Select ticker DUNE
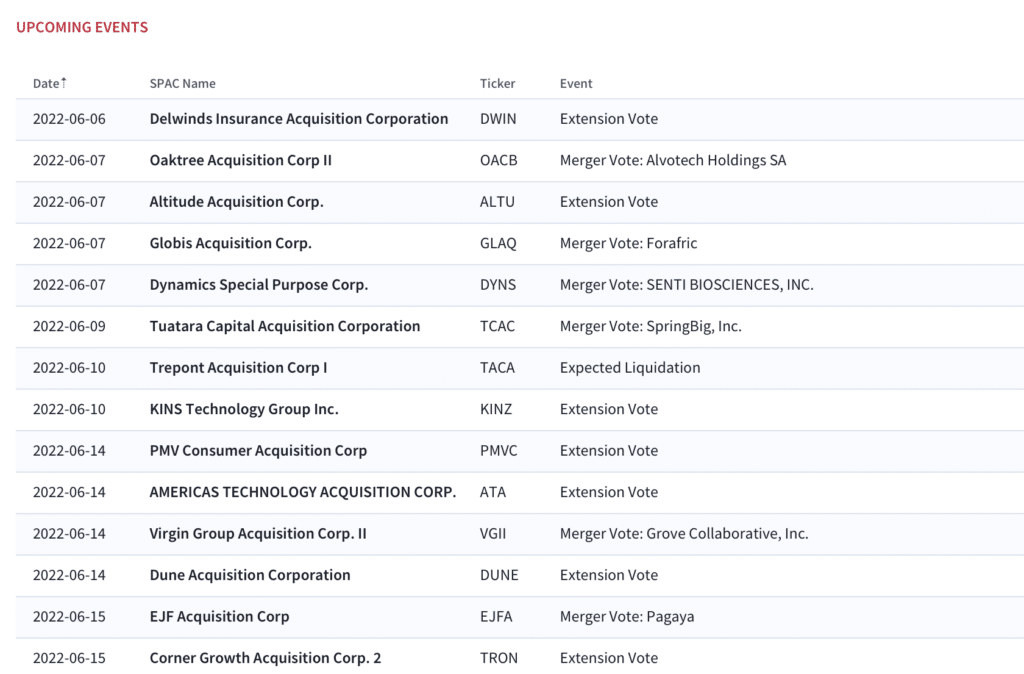 [x=499, y=575]
